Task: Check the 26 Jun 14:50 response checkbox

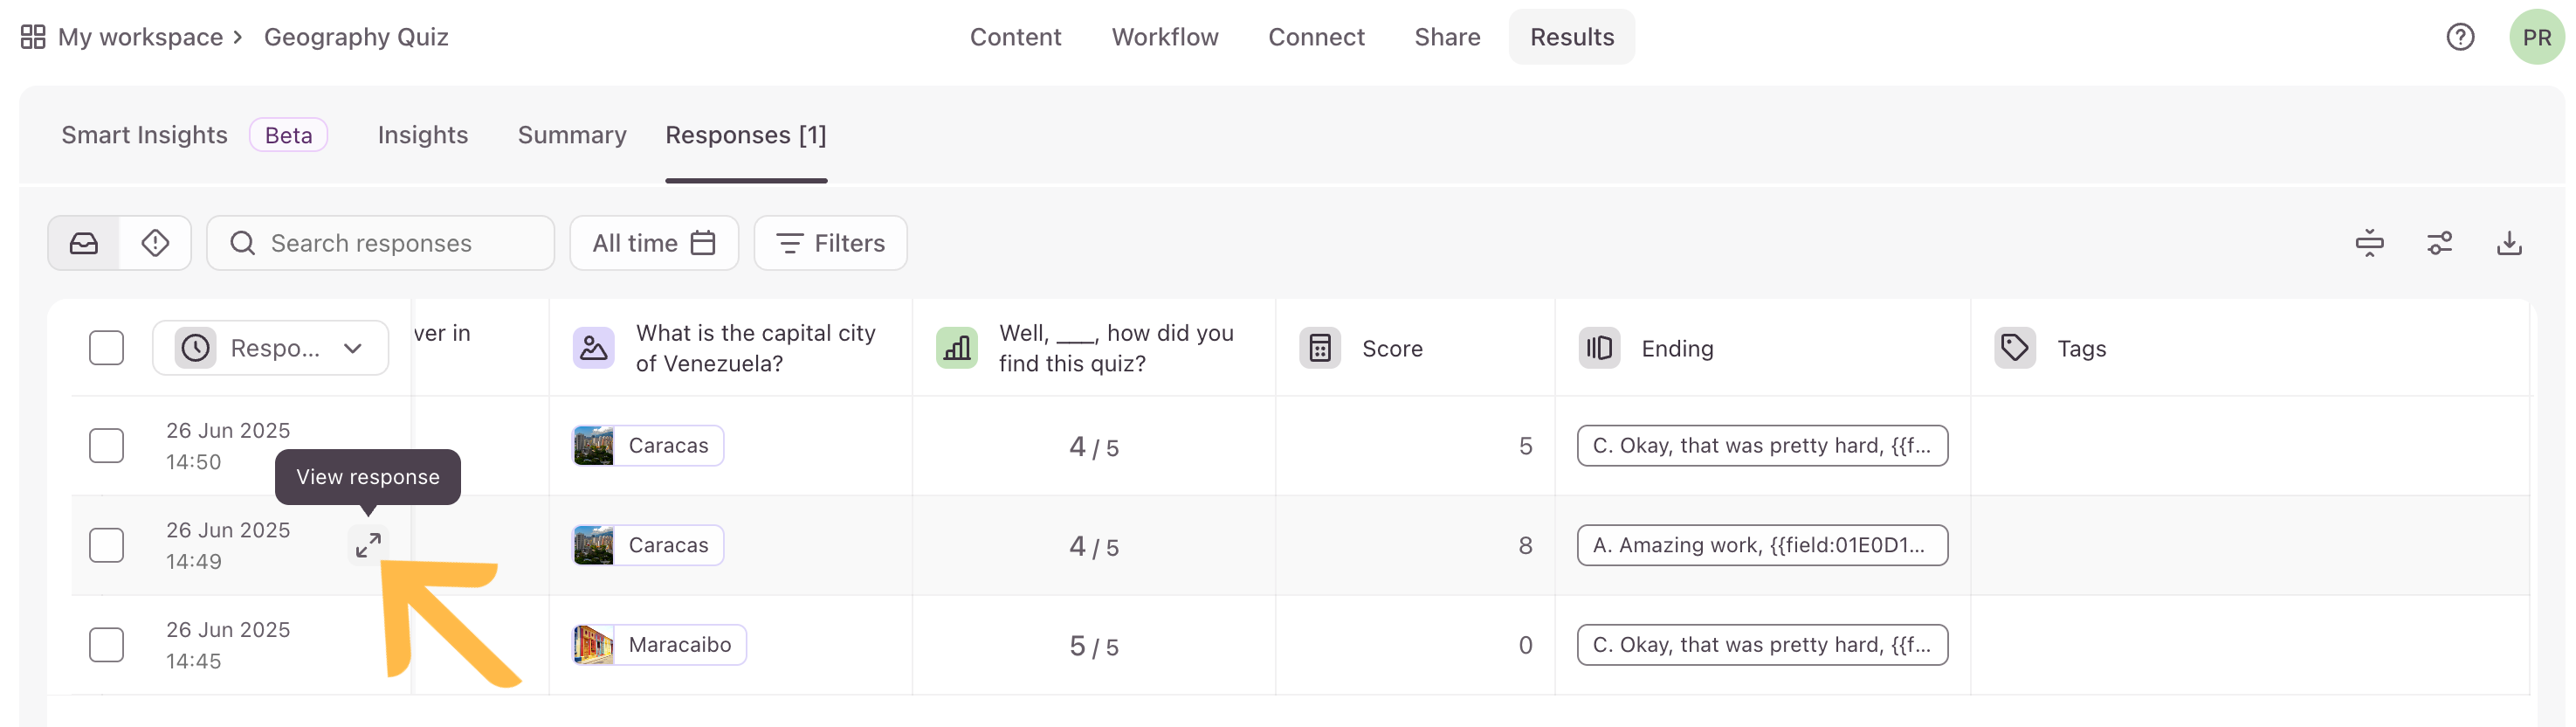Action: (106, 446)
